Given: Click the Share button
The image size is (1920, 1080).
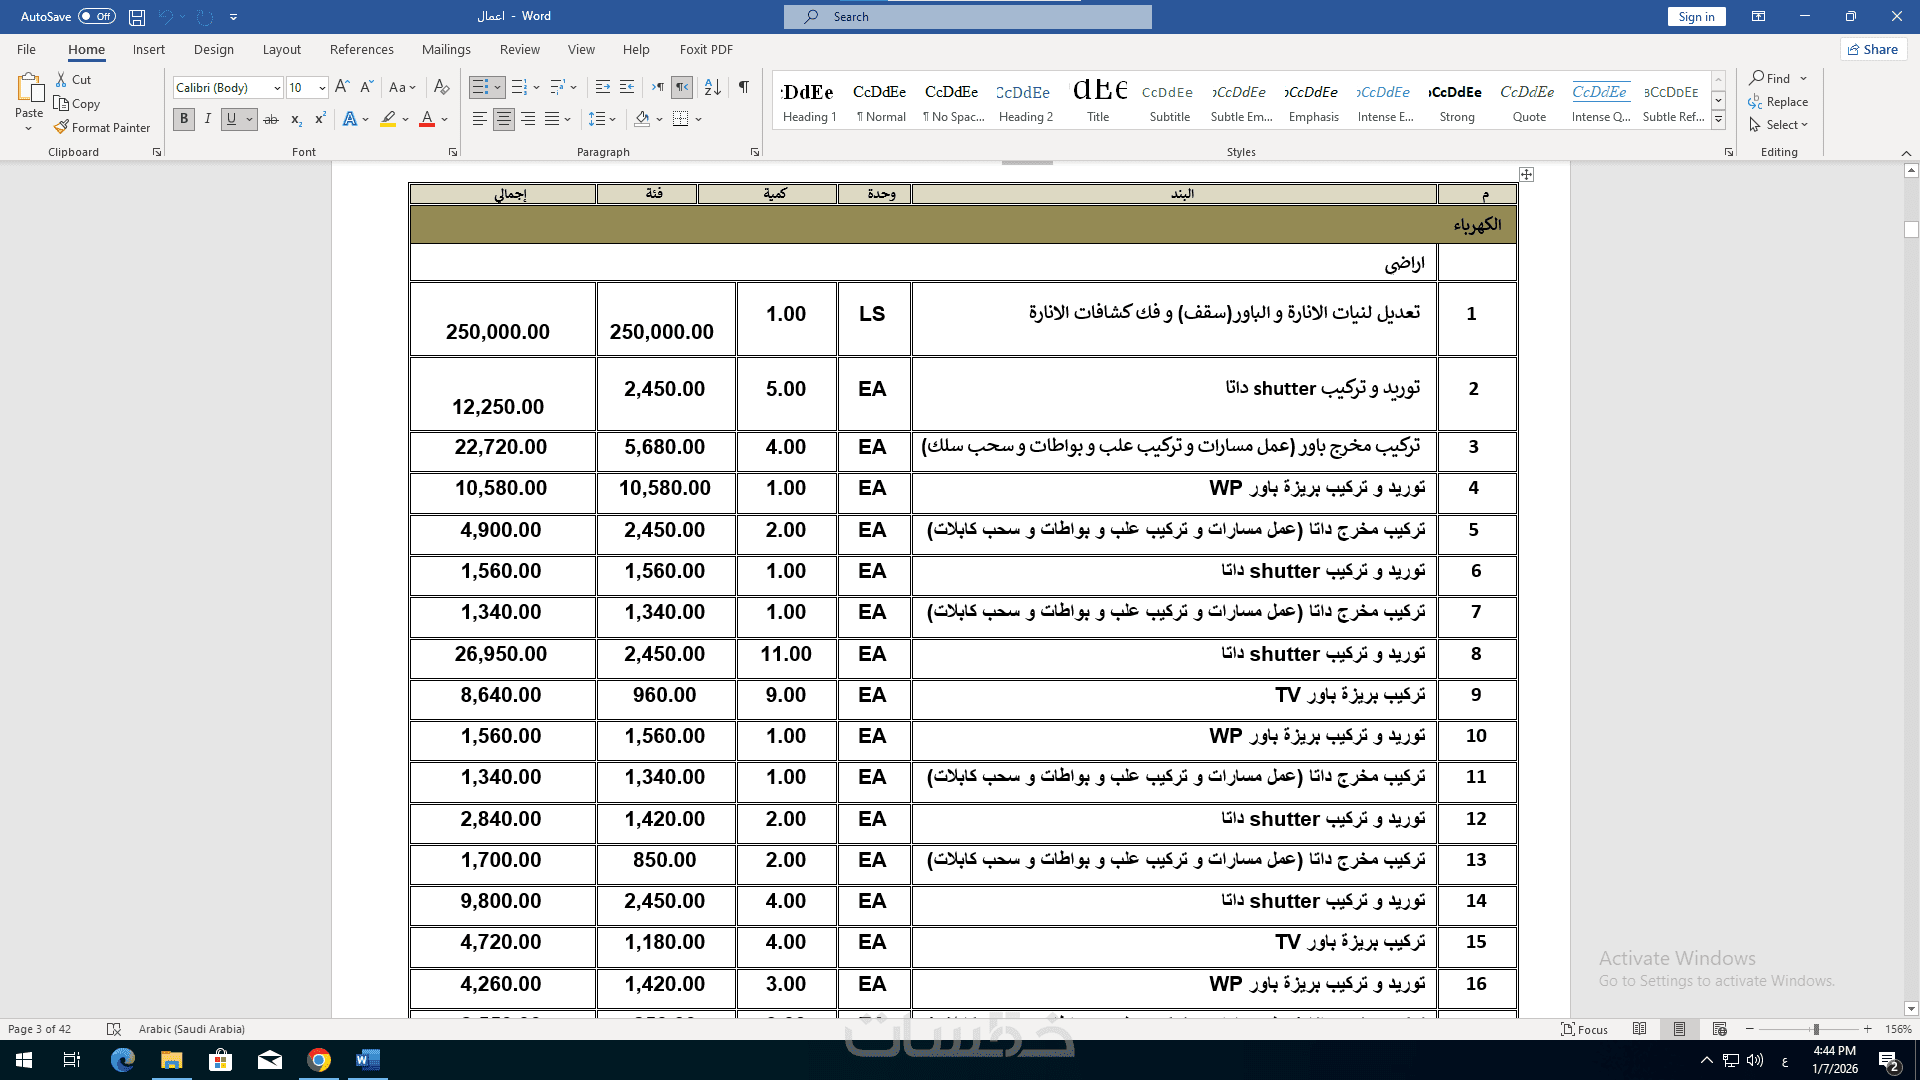Looking at the screenshot, I should coord(1873,50).
